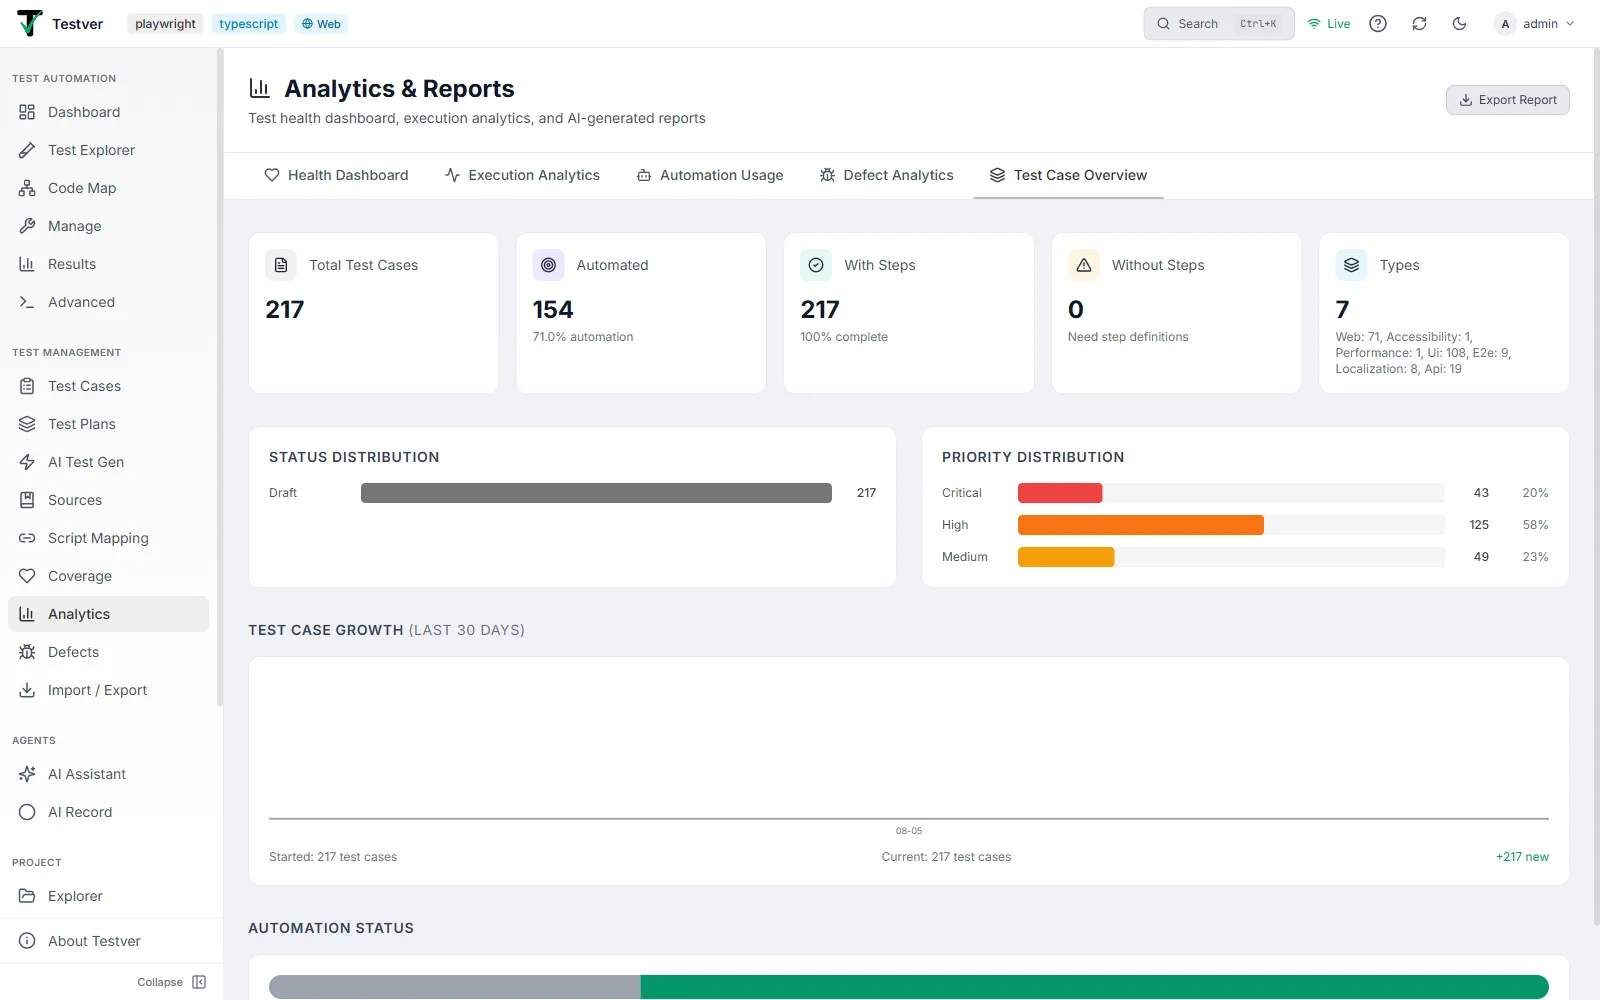Toggle dark mode moon icon

1459,24
